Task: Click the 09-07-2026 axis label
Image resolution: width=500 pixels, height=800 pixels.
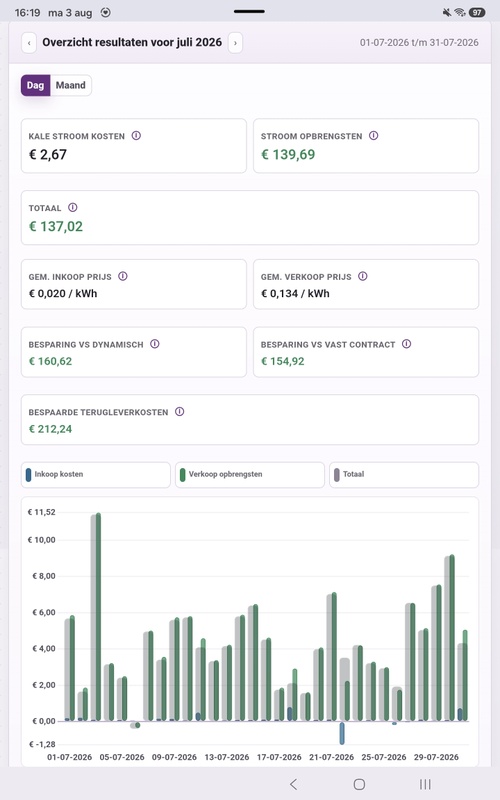Action: pos(174,757)
